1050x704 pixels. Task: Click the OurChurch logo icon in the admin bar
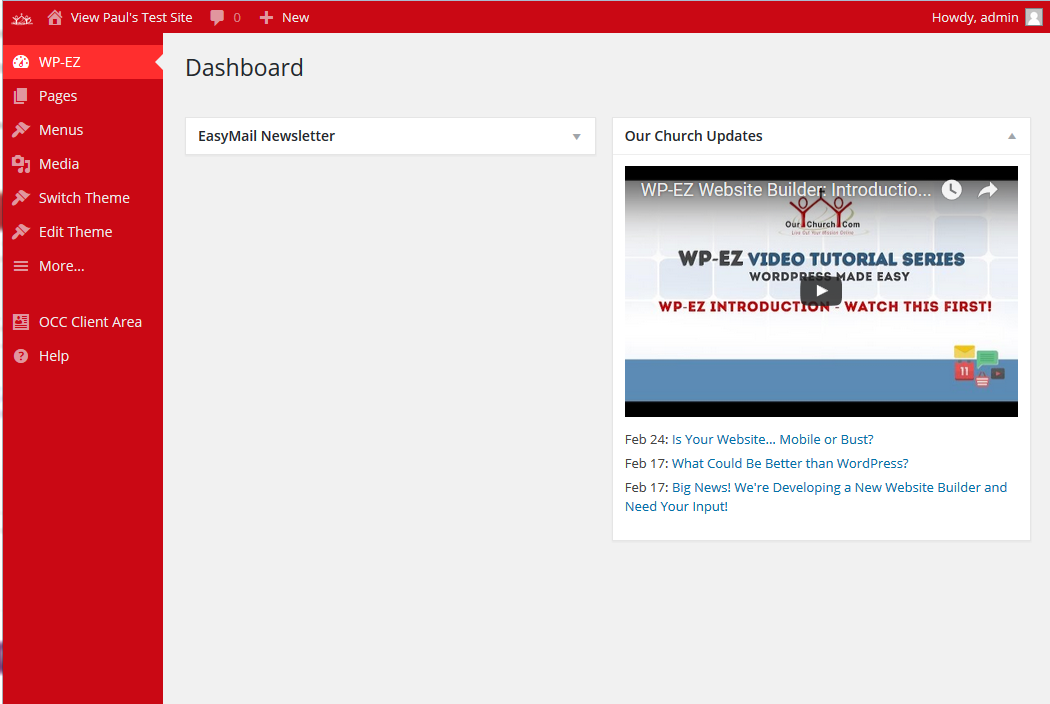click(x=21, y=18)
